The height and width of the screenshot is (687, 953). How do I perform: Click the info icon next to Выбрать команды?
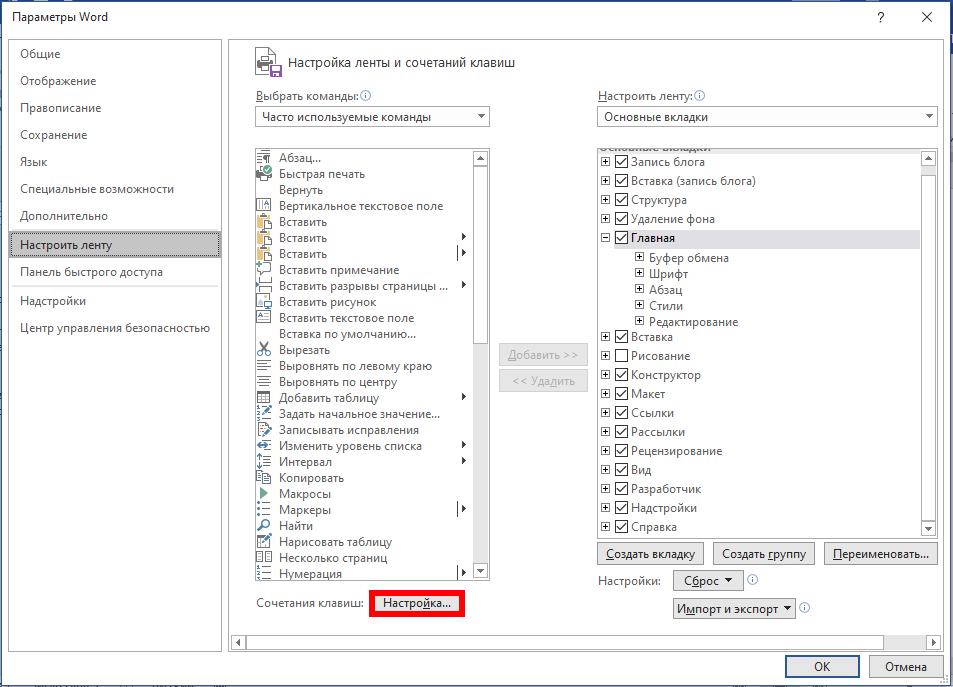[x=365, y=95]
